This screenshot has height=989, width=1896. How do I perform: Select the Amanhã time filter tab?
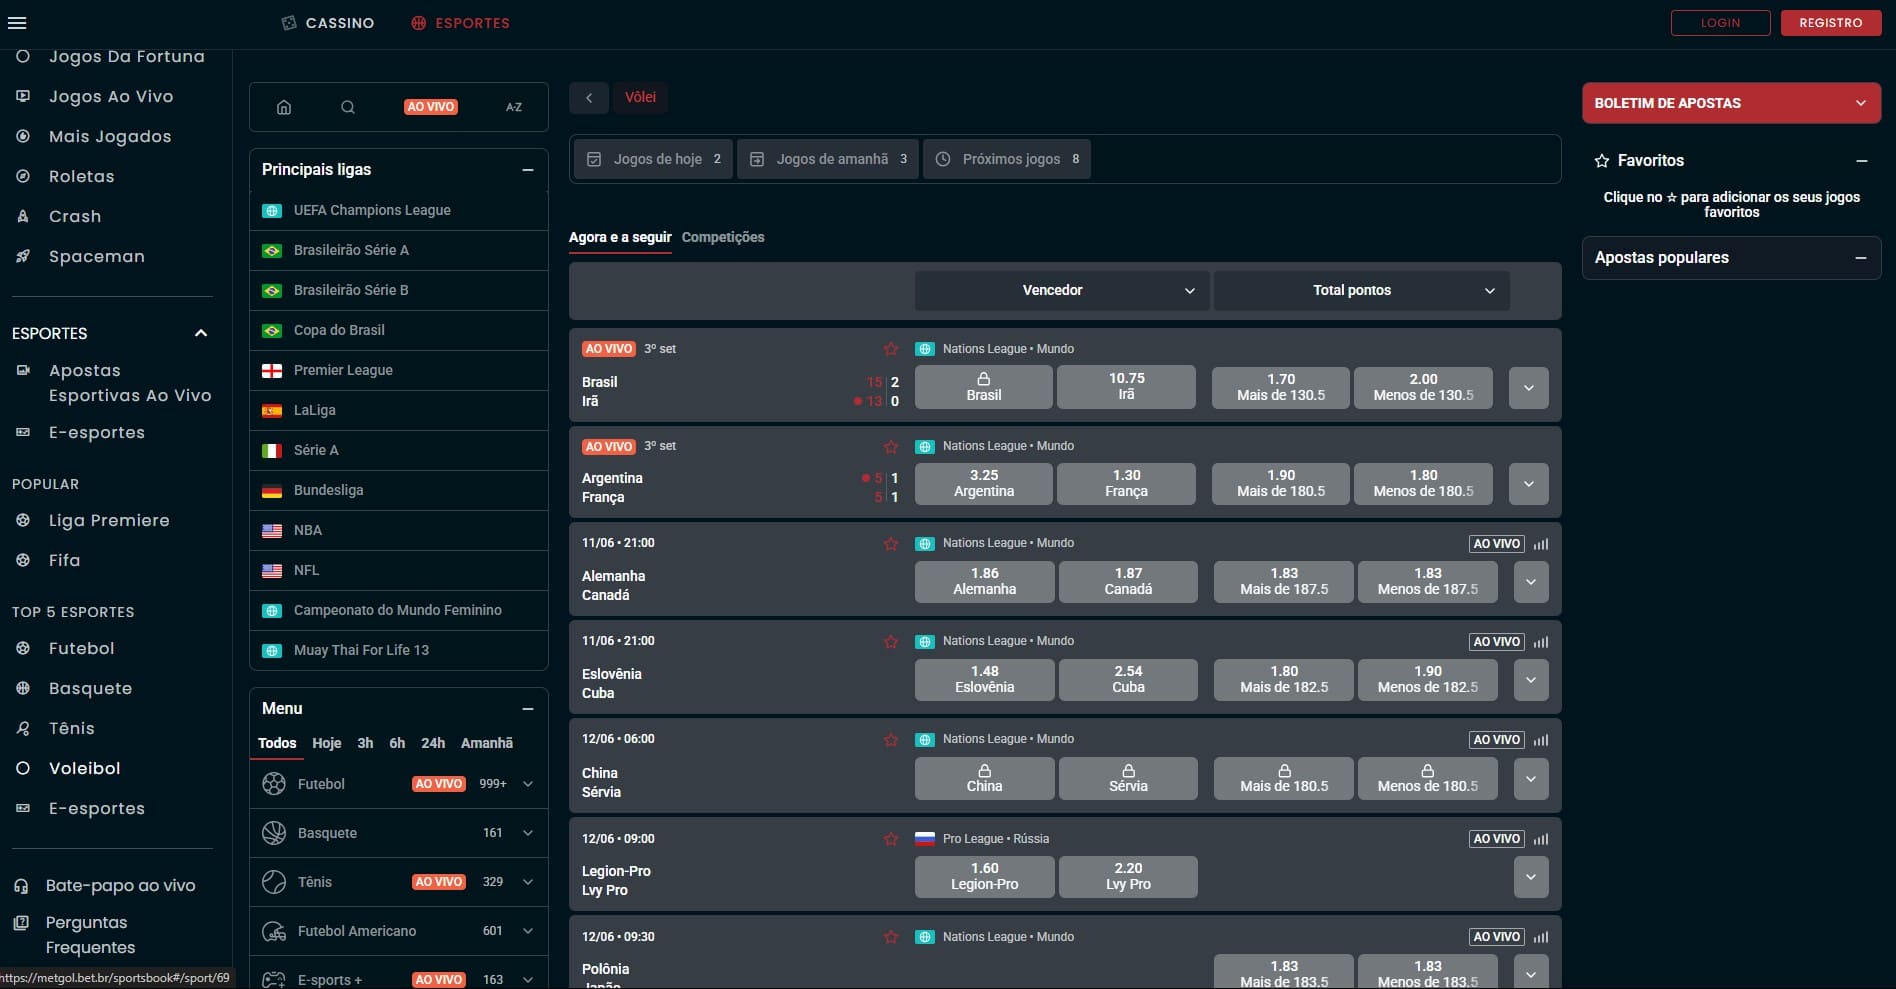(x=487, y=743)
